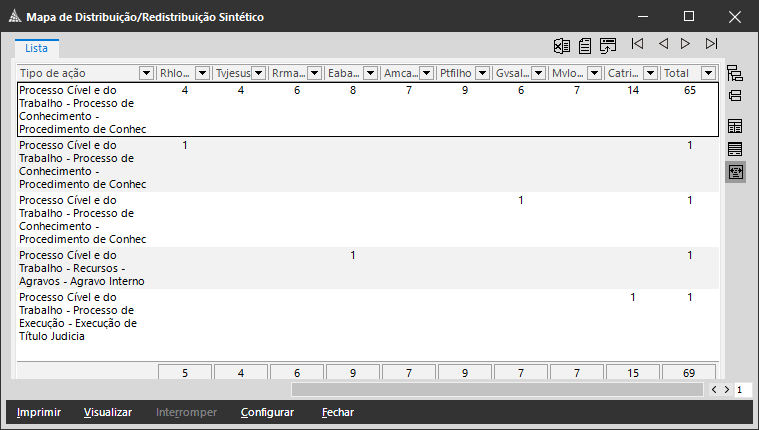Screen dimensions: 759x430
Task: Expand the Catri column filter dropdown
Action: tap(651, 73)
